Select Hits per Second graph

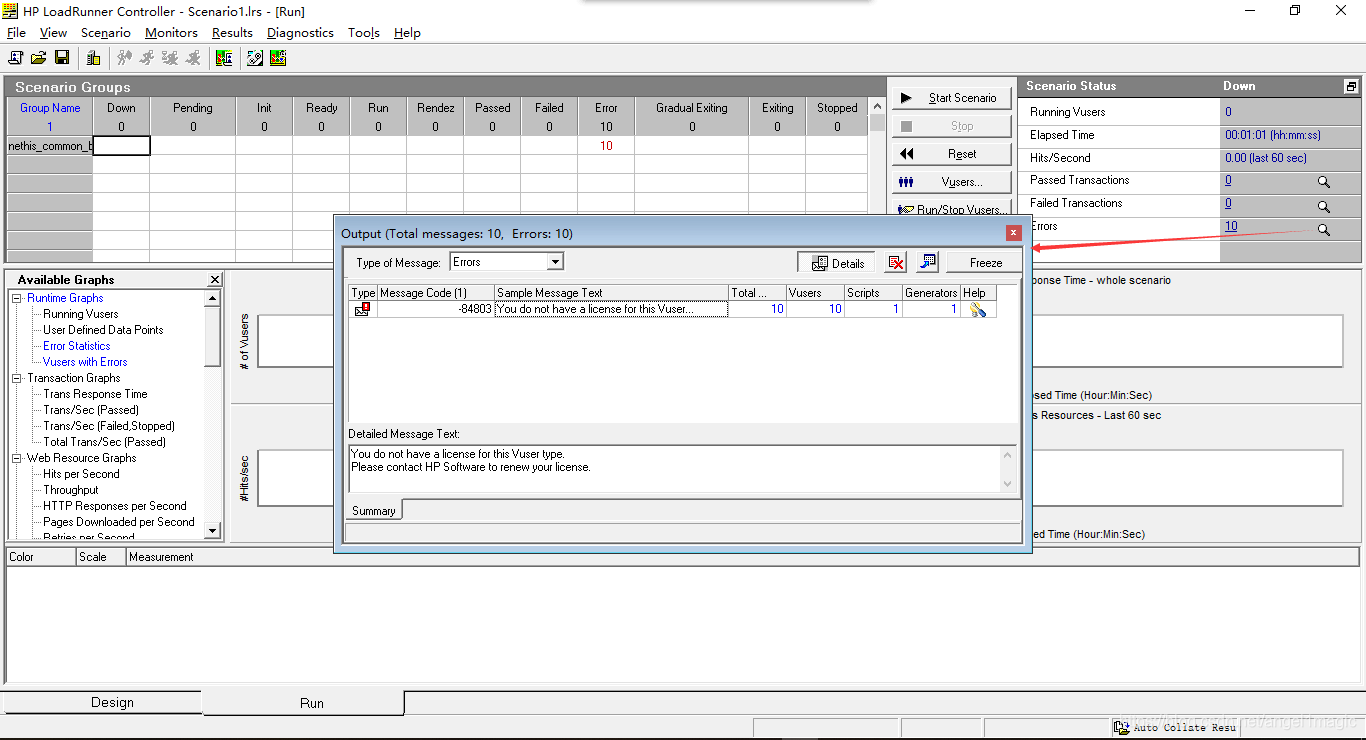click(x=81, y=474)
